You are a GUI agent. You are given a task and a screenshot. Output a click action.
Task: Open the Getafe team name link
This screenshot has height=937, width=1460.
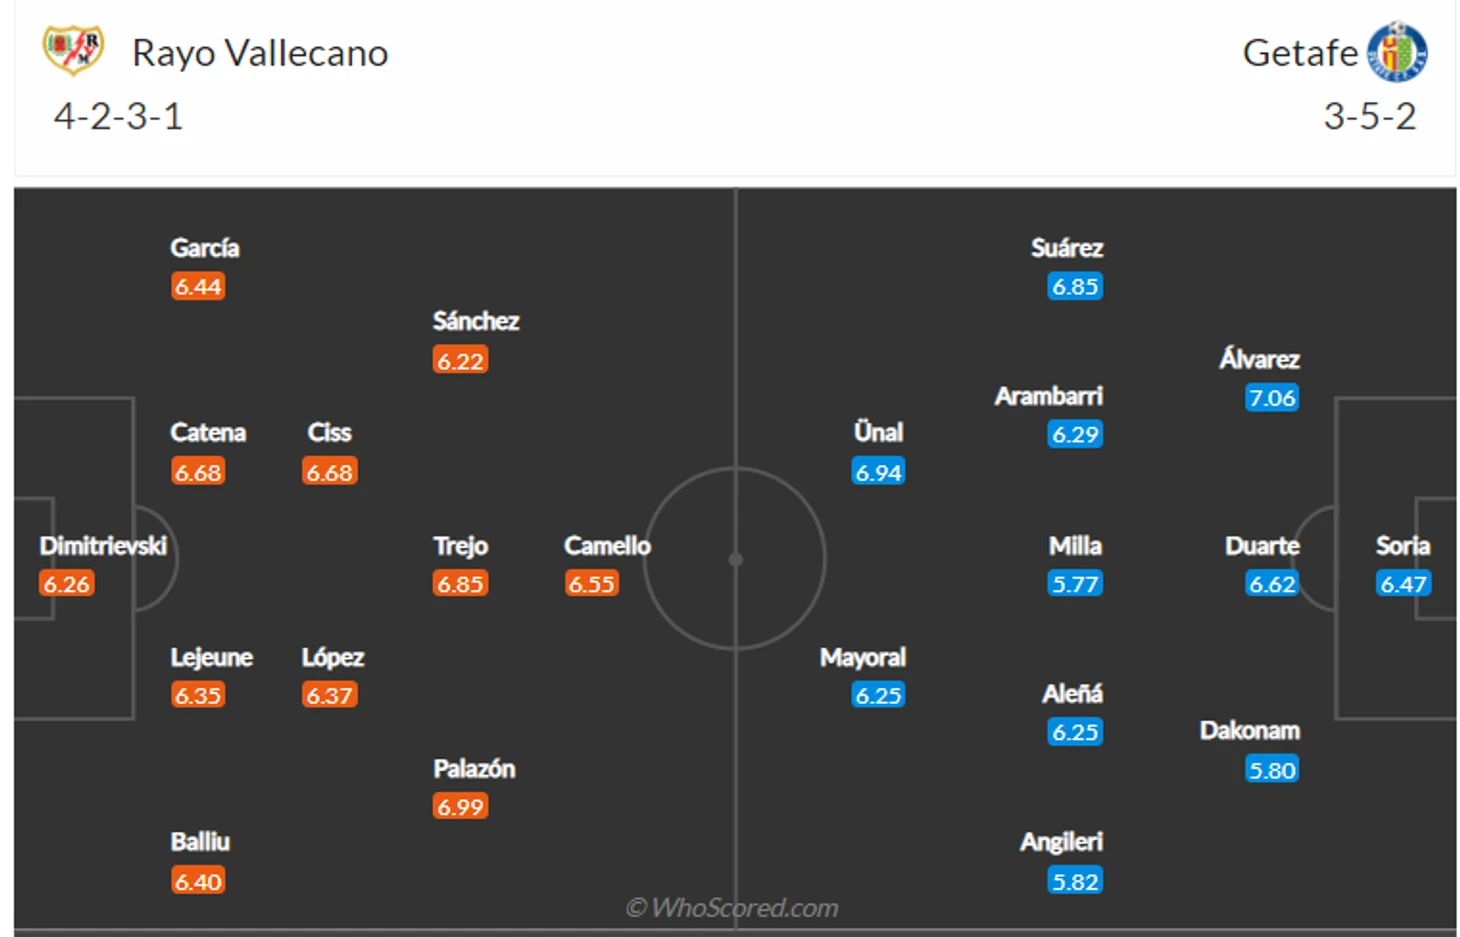click(x=1300, y=53)
